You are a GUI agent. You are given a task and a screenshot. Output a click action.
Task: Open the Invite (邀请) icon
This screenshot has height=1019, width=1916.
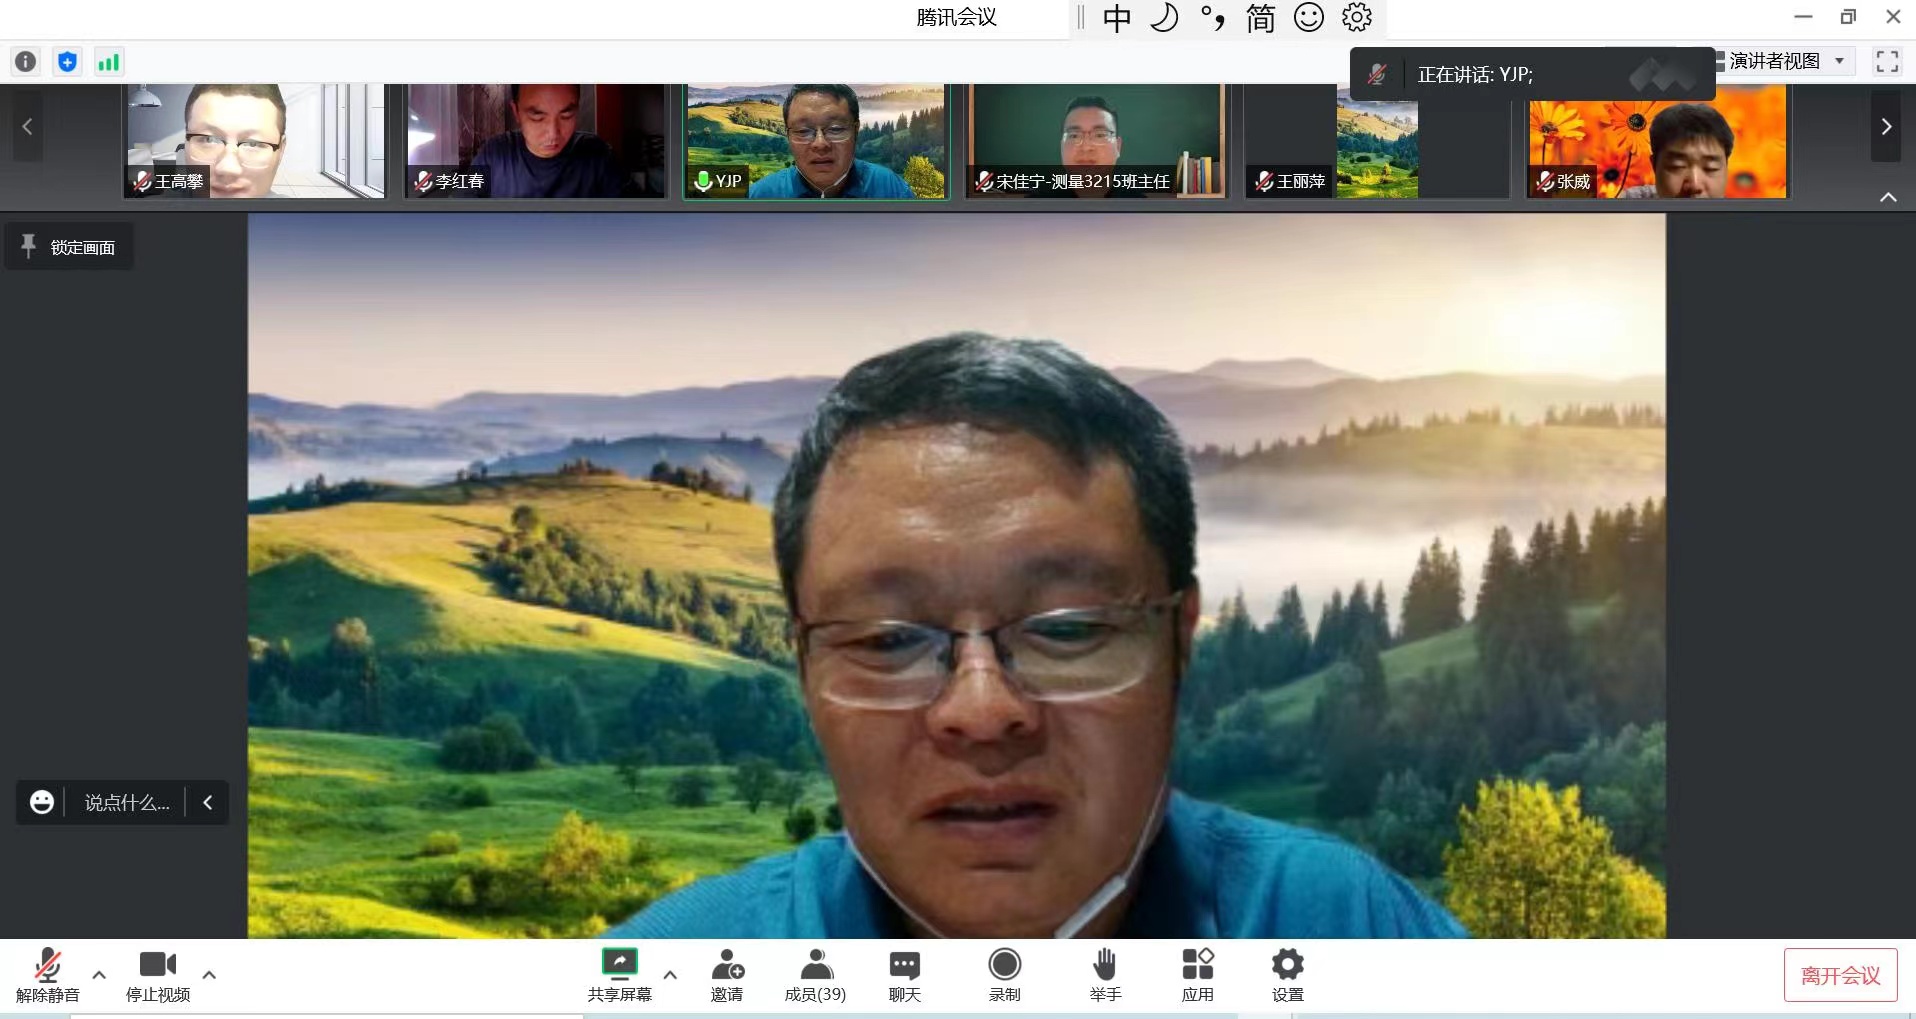[x=727, y=974]
